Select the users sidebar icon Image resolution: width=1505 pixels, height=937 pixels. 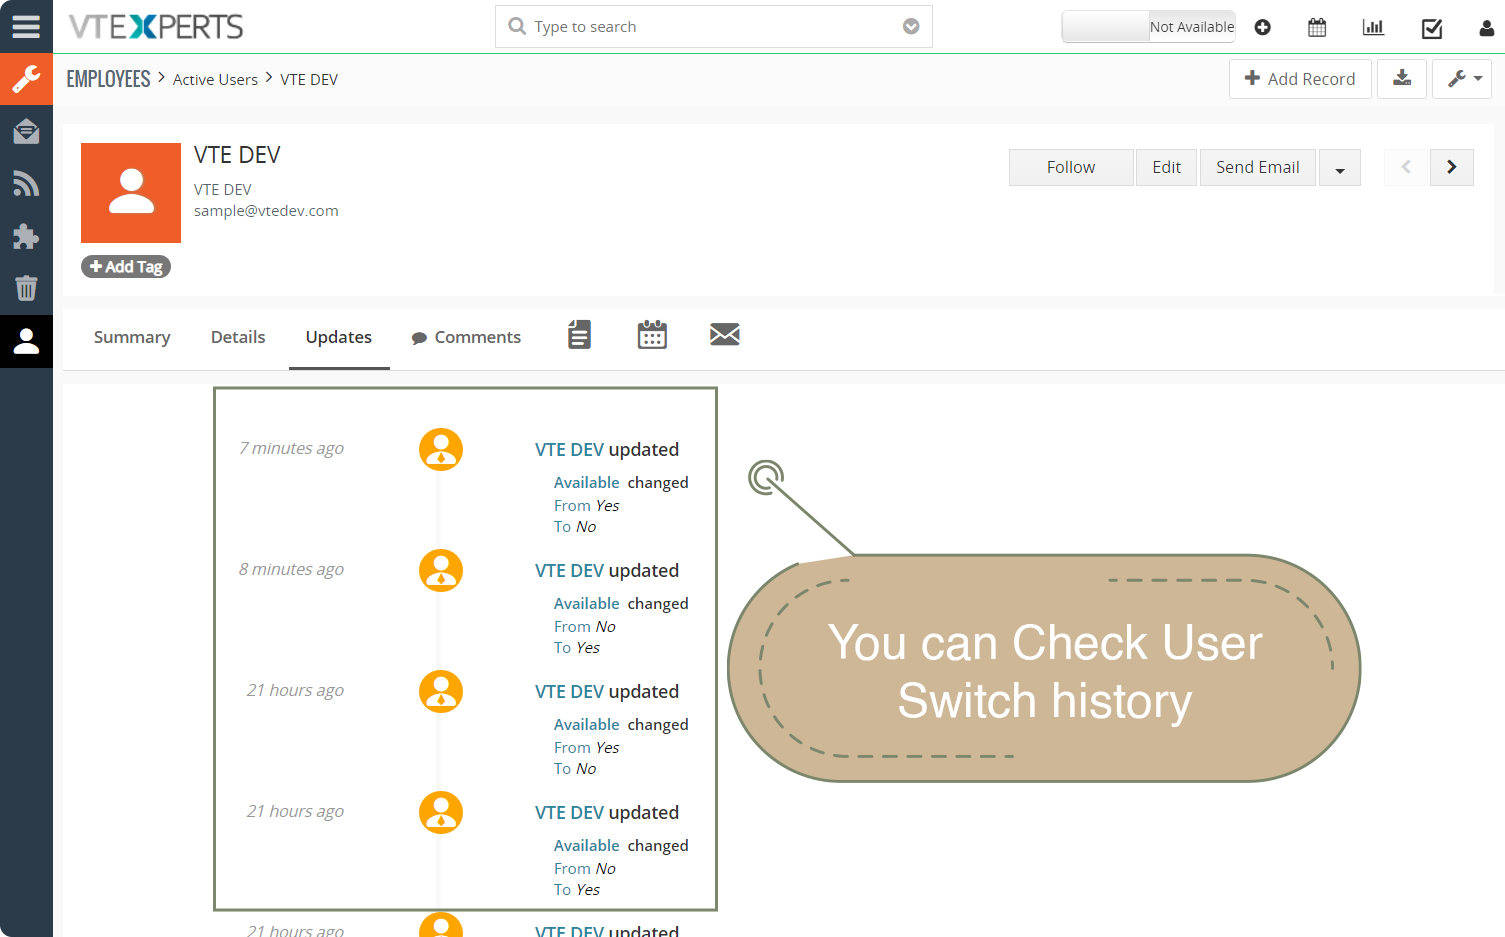(26, 341)
